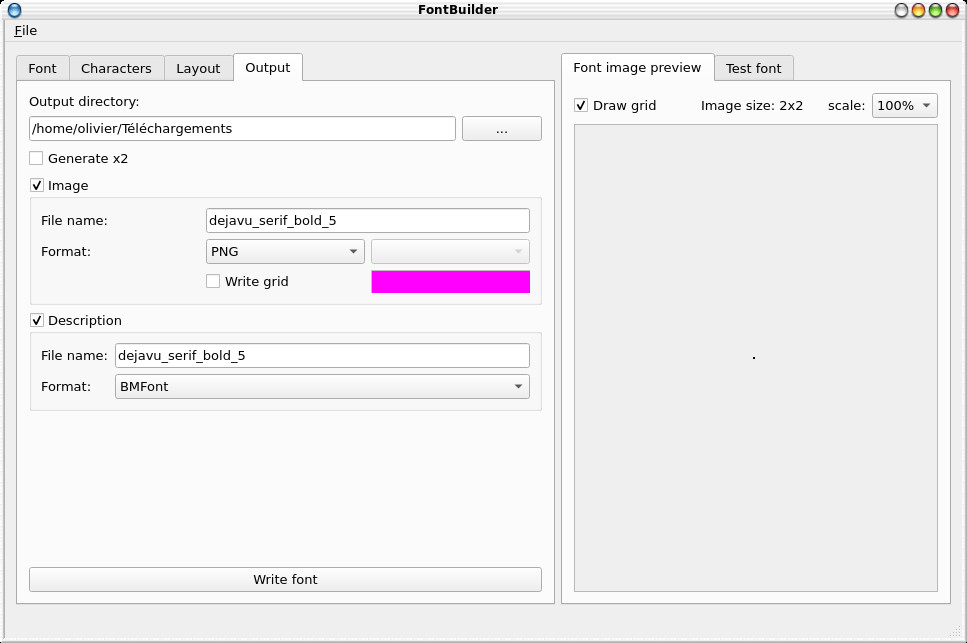Expand the PNG image format dropdown
967x643 pixels.
(284, 252)
